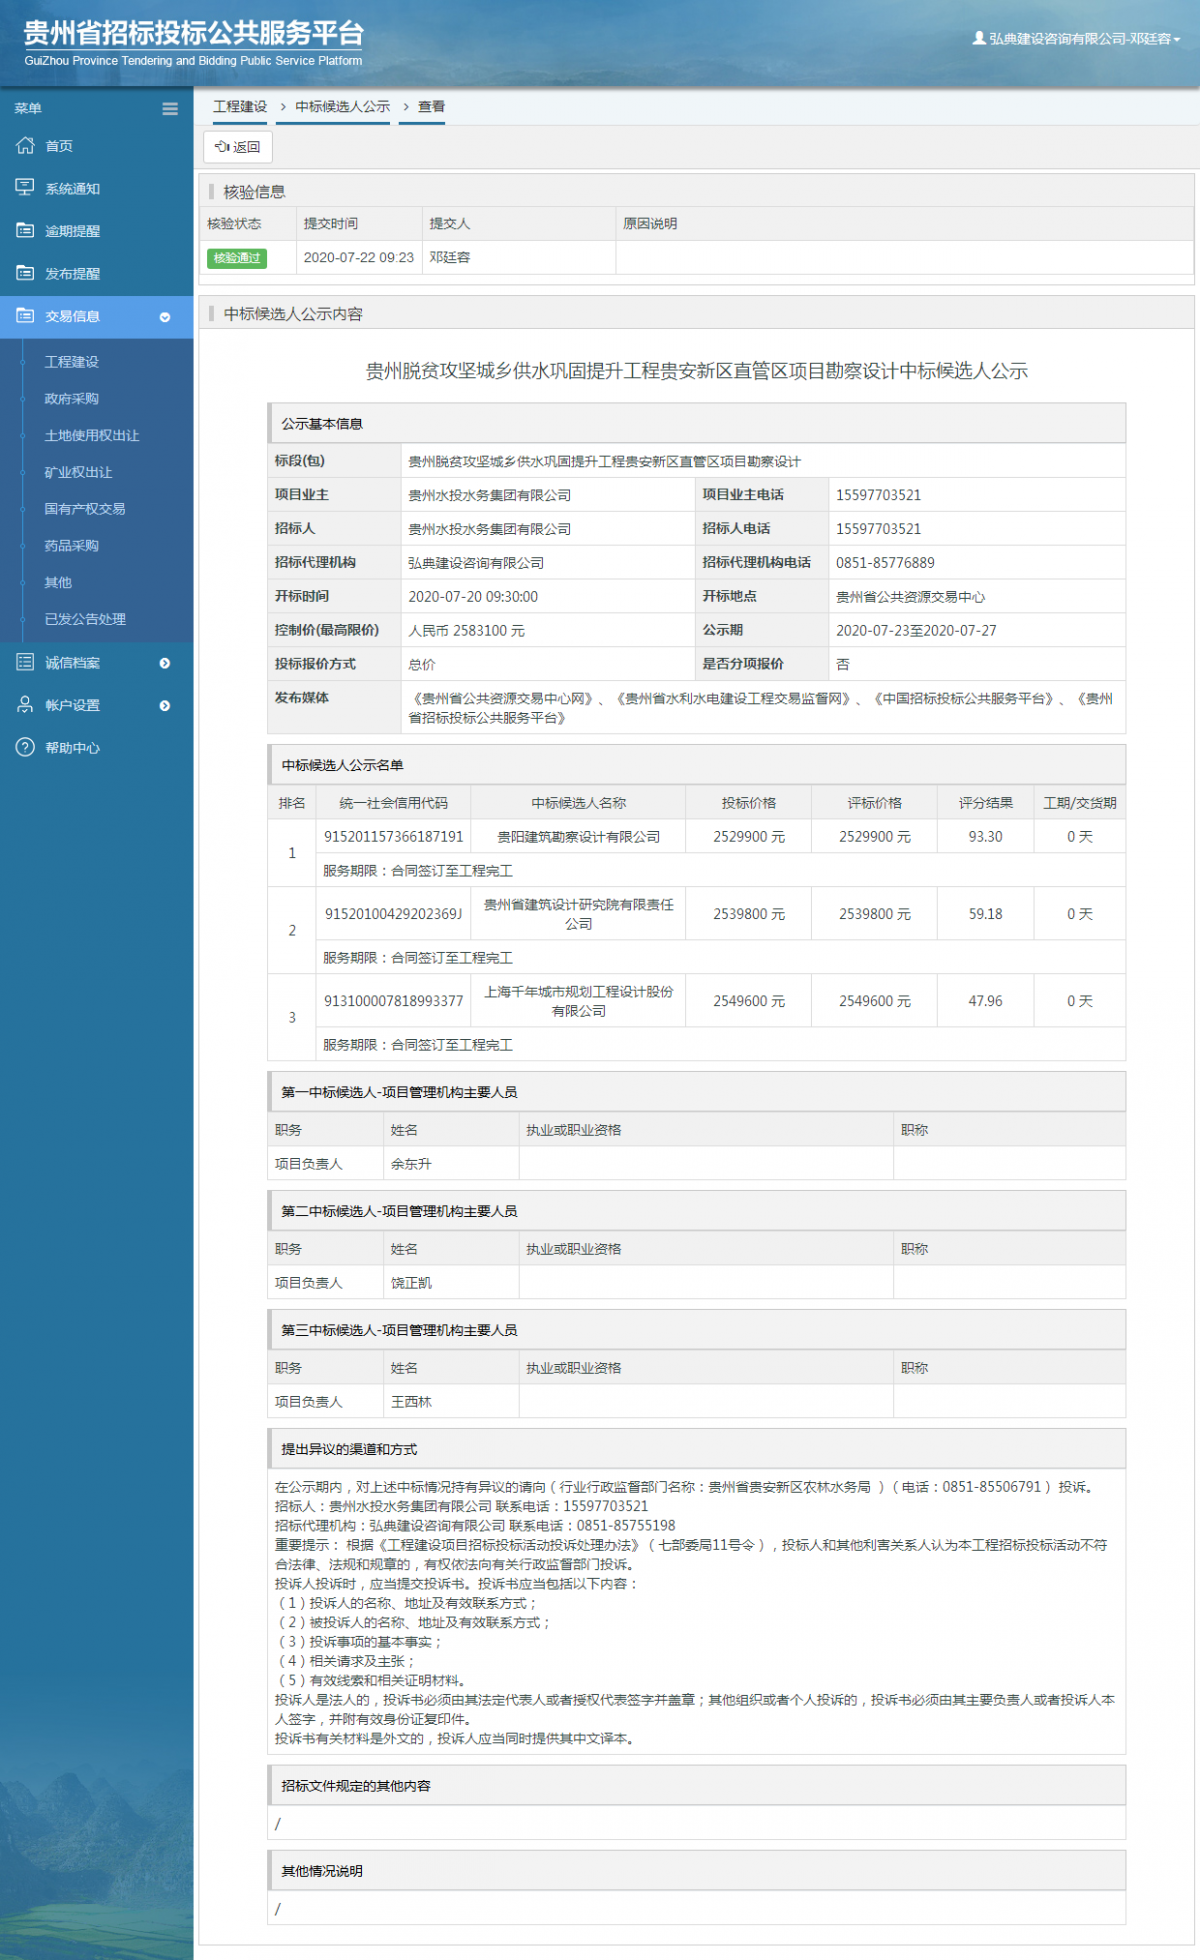This screenshot has width=1200, height=1960.
Task: Click score result 59.18
Action: point(985,914)
